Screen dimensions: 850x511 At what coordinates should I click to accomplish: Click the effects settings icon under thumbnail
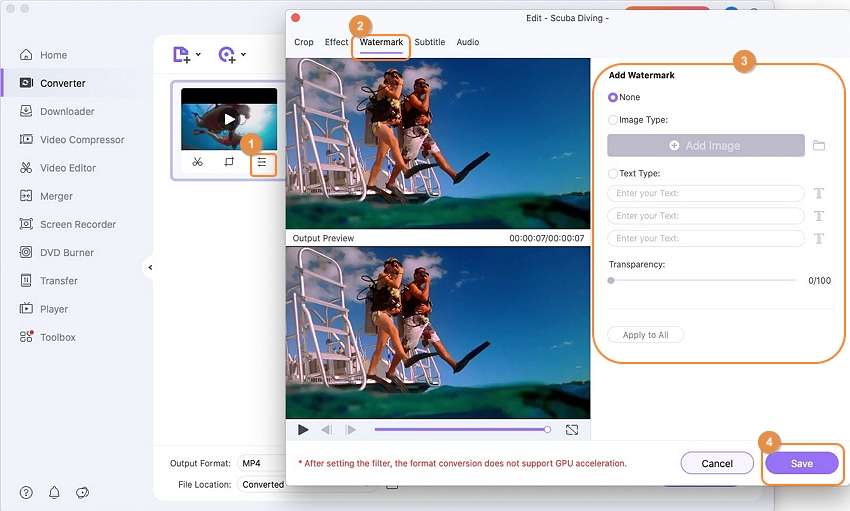coord(262,162)
